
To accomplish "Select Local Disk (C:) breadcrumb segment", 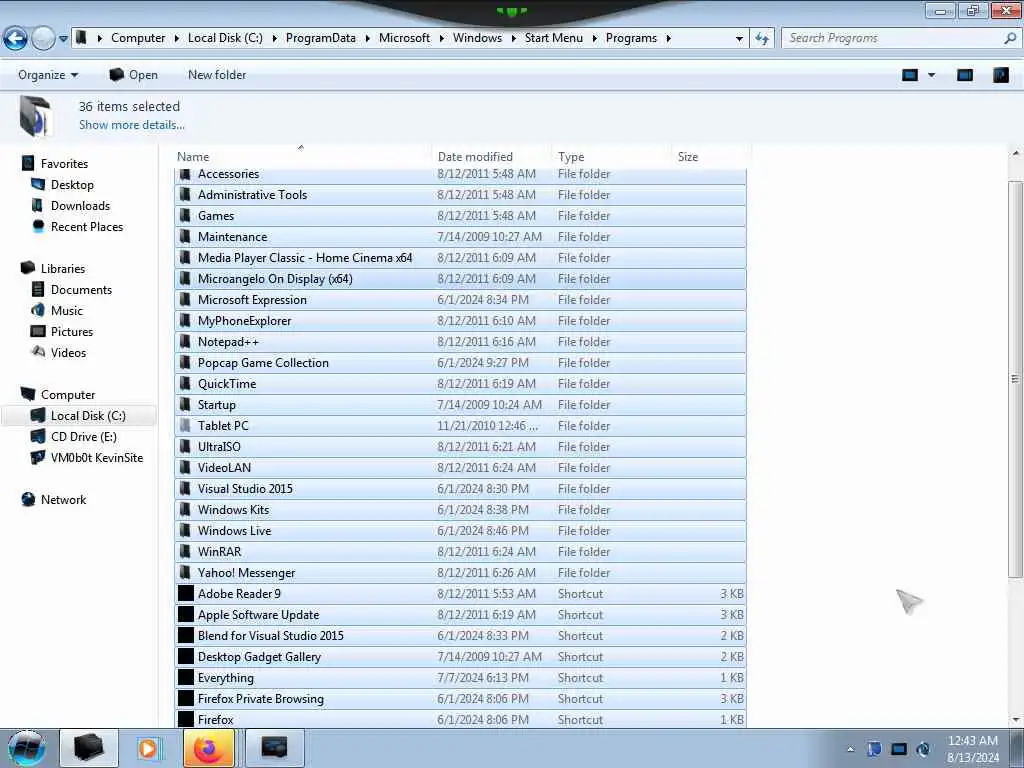I will [225, 39].
